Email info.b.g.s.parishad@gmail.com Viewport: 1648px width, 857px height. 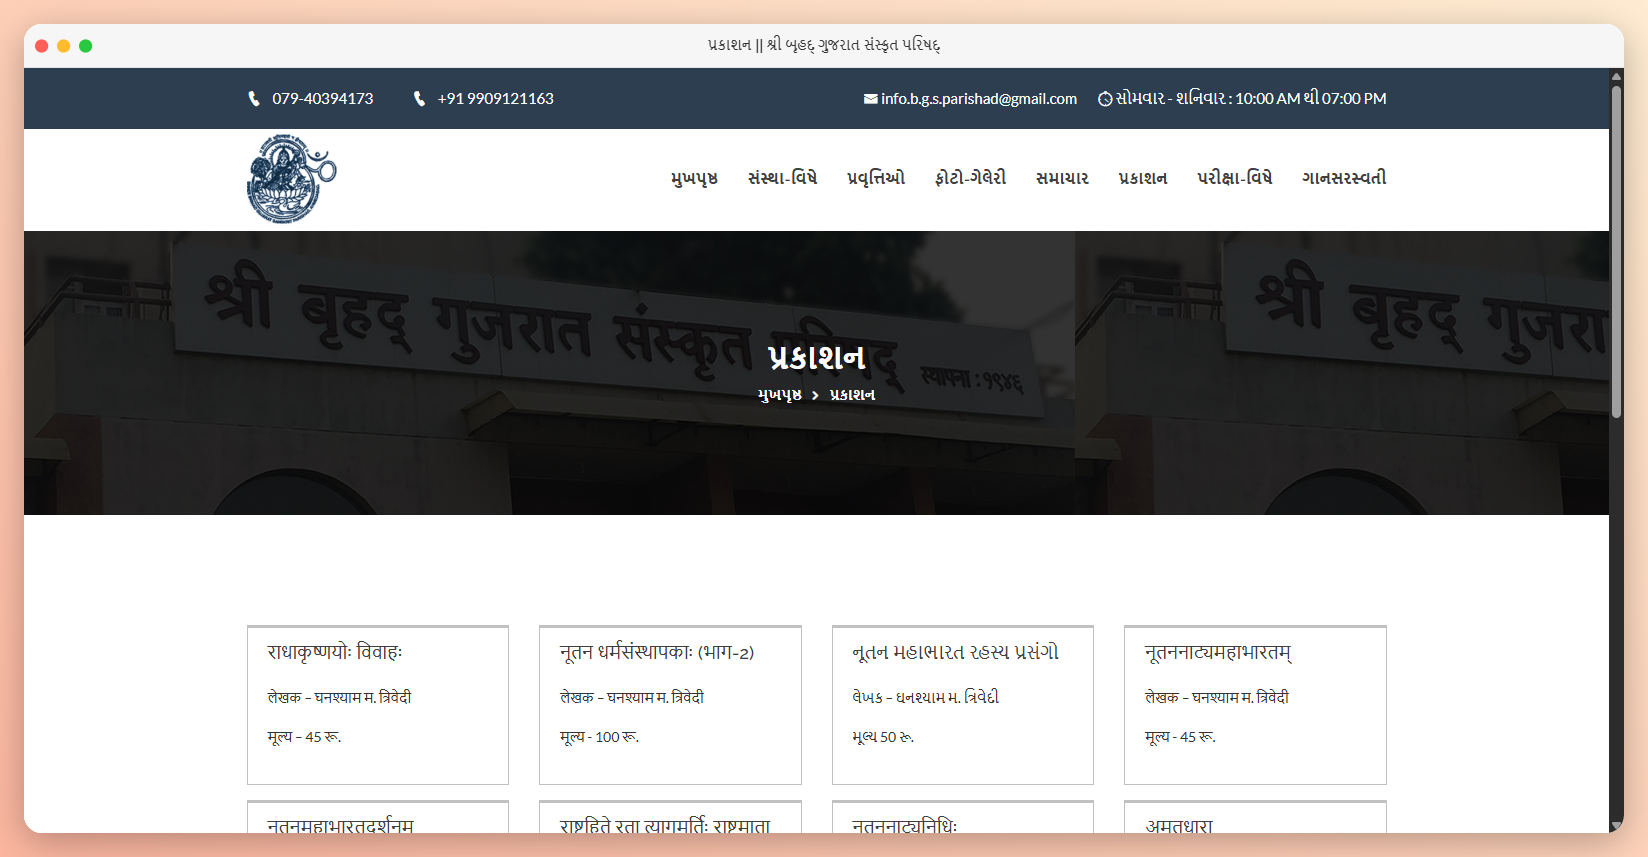coord(979,98)
